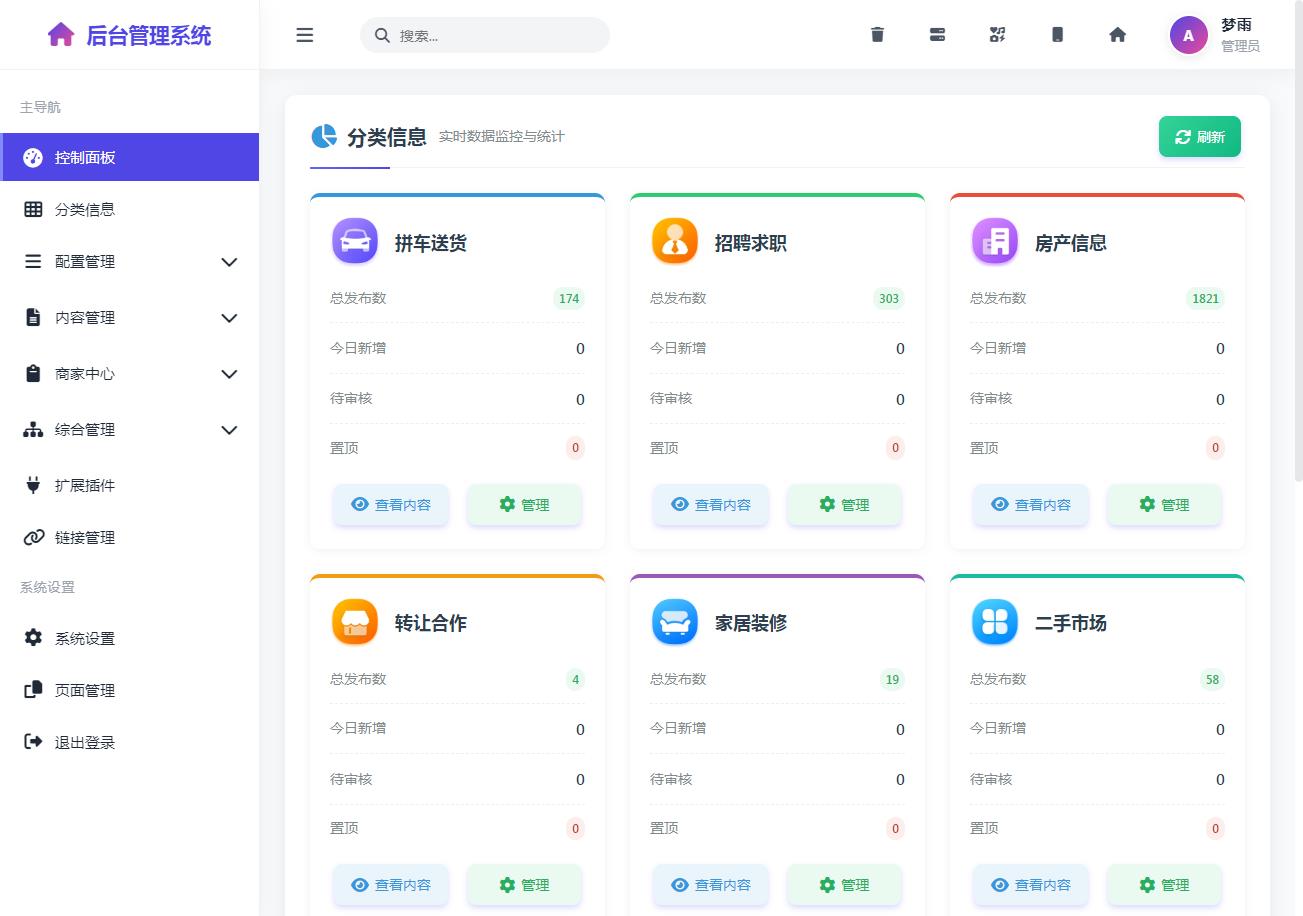This screenshot has width=1303, height=916.
Task: Toggle sidebar with the hamburger menu icon
Action: click(x=305, y=35)
